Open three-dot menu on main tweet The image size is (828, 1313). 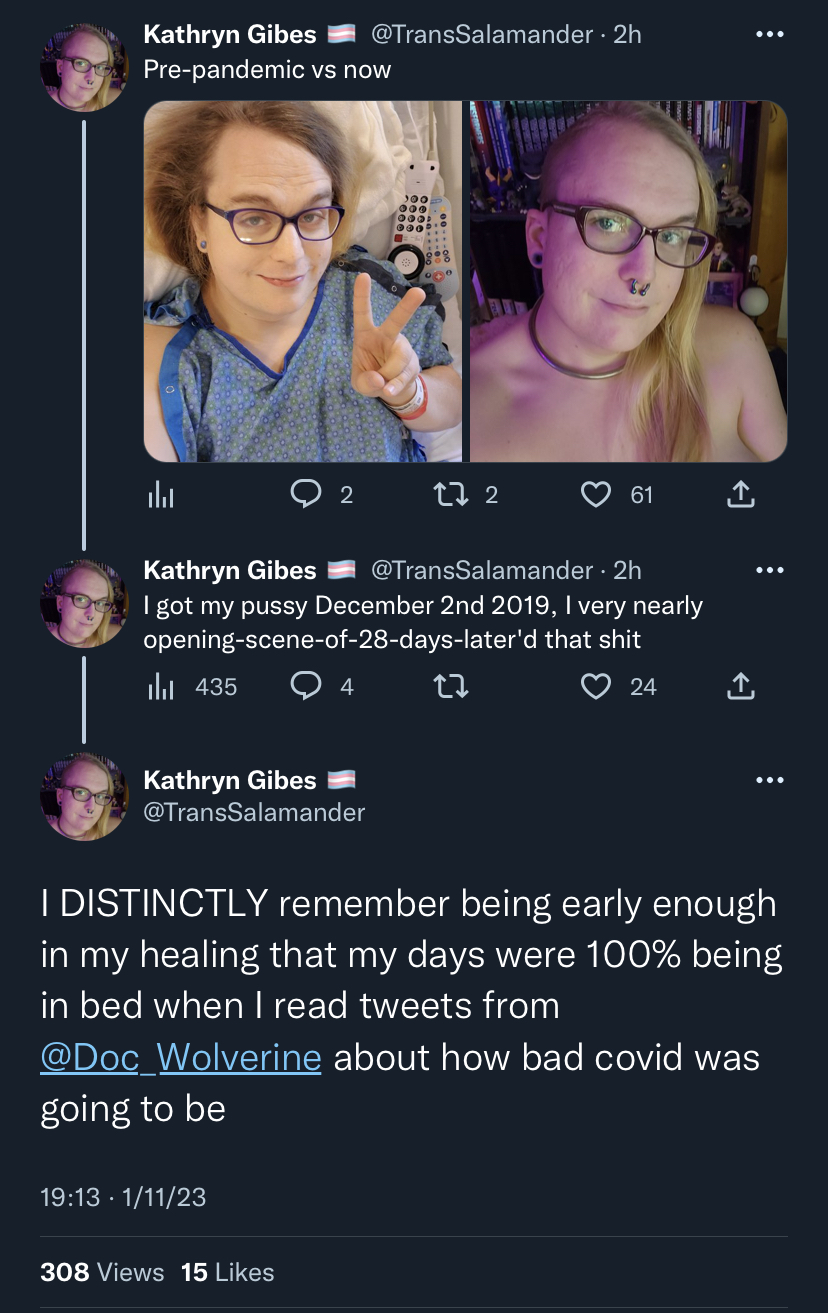click(x=768, y=780)
